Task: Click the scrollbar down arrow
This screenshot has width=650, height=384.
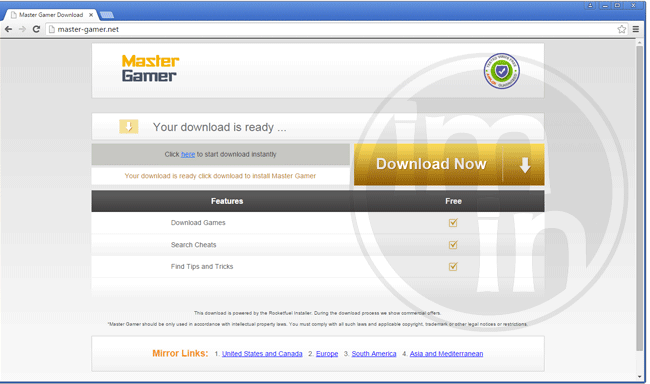Action: pyautogui.click(x=640, y=377)
